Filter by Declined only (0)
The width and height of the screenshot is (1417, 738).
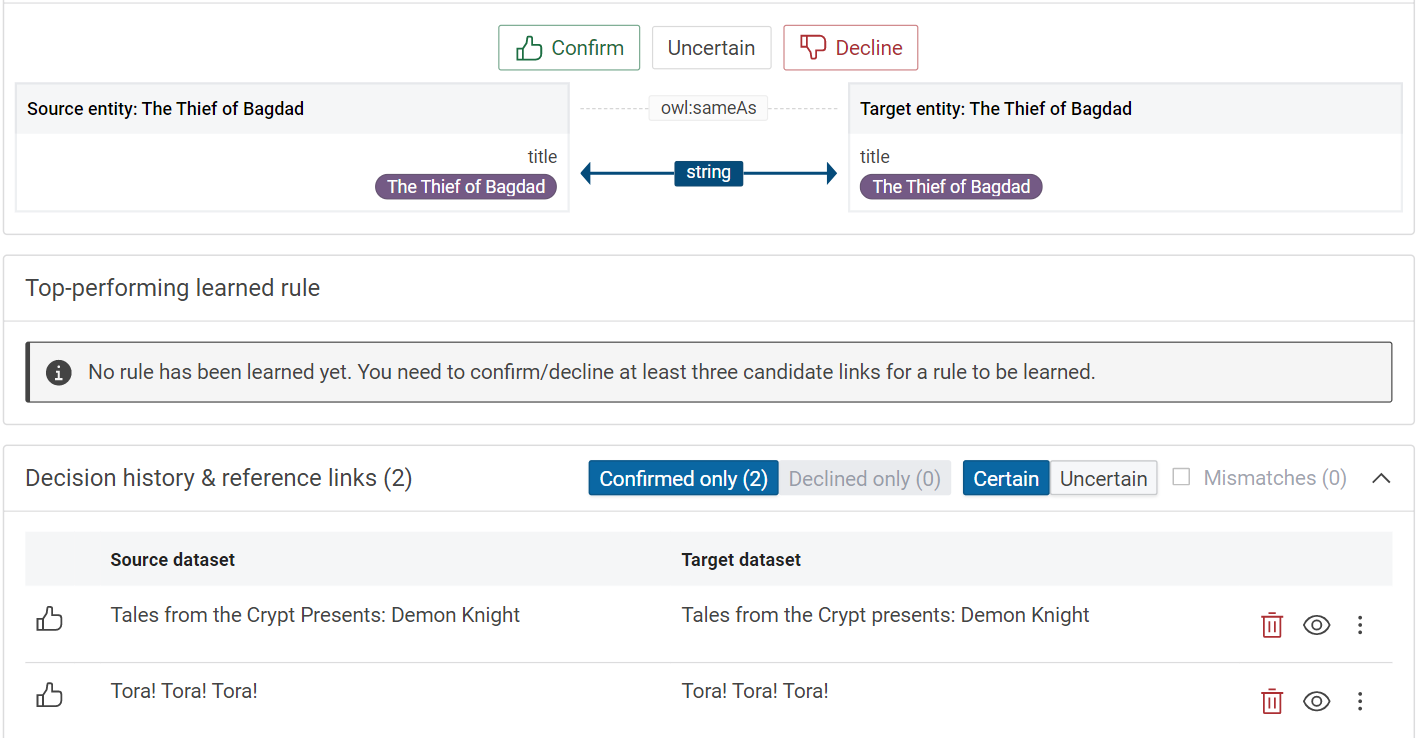pyautogui.click(x=864, y=478)
